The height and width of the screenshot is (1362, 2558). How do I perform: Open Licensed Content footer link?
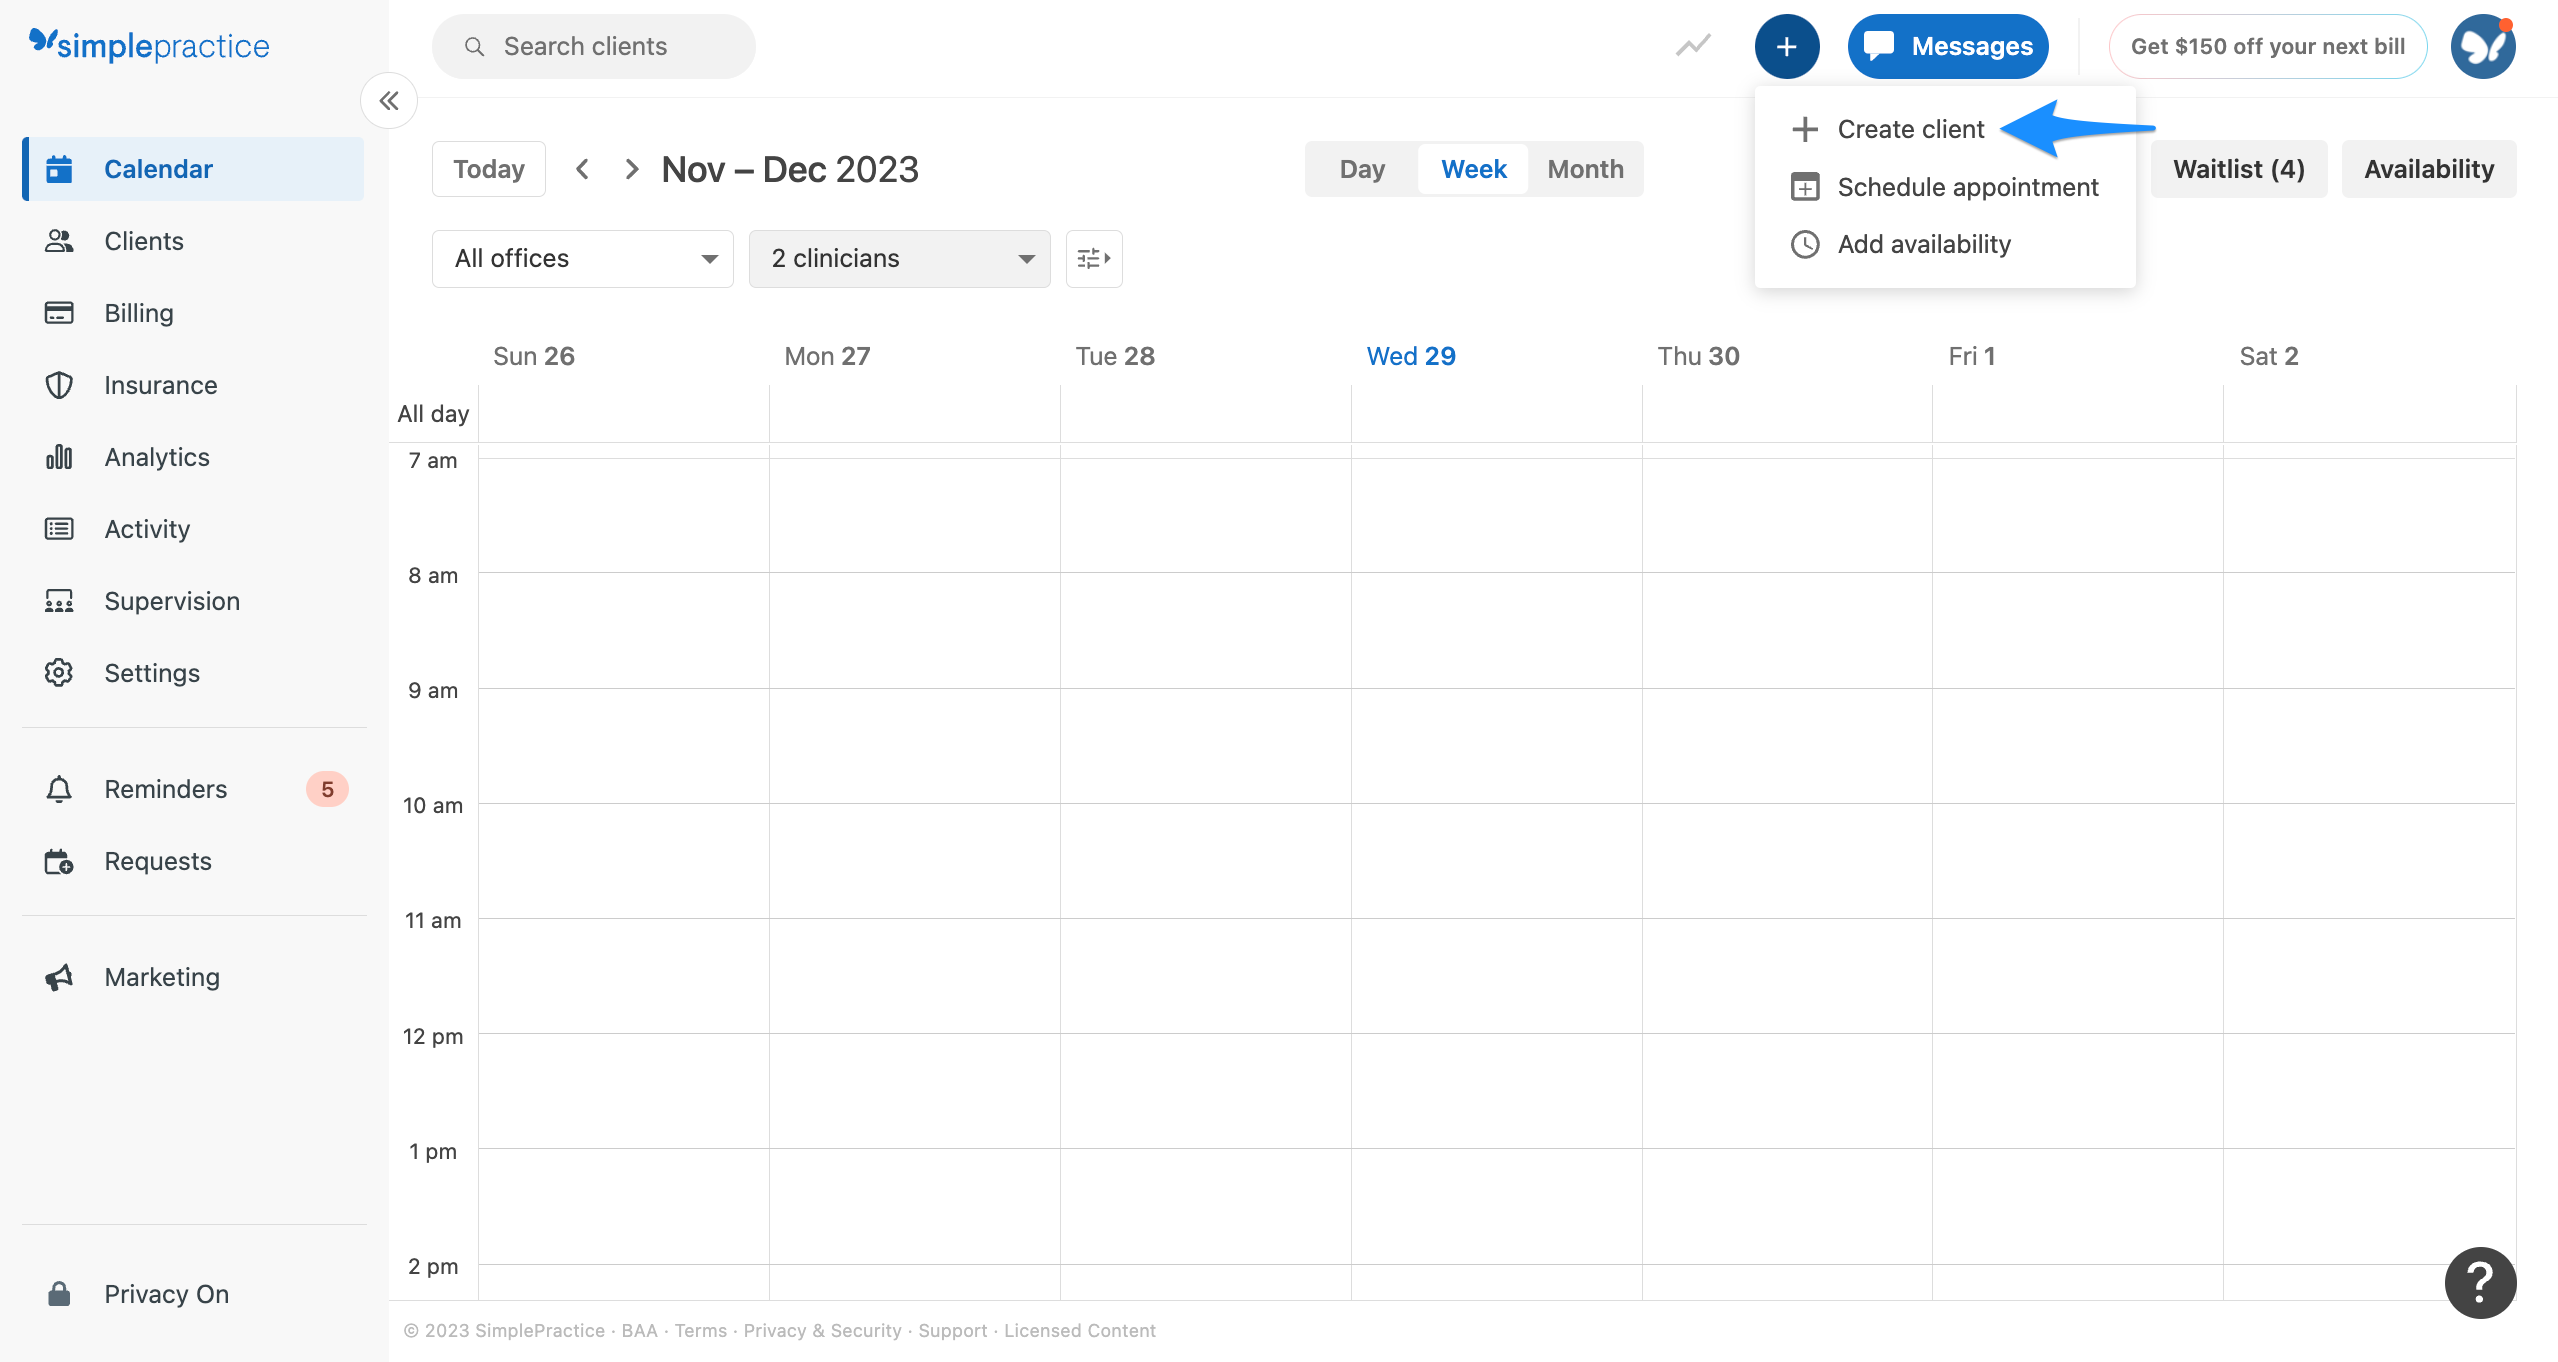1080,1330
